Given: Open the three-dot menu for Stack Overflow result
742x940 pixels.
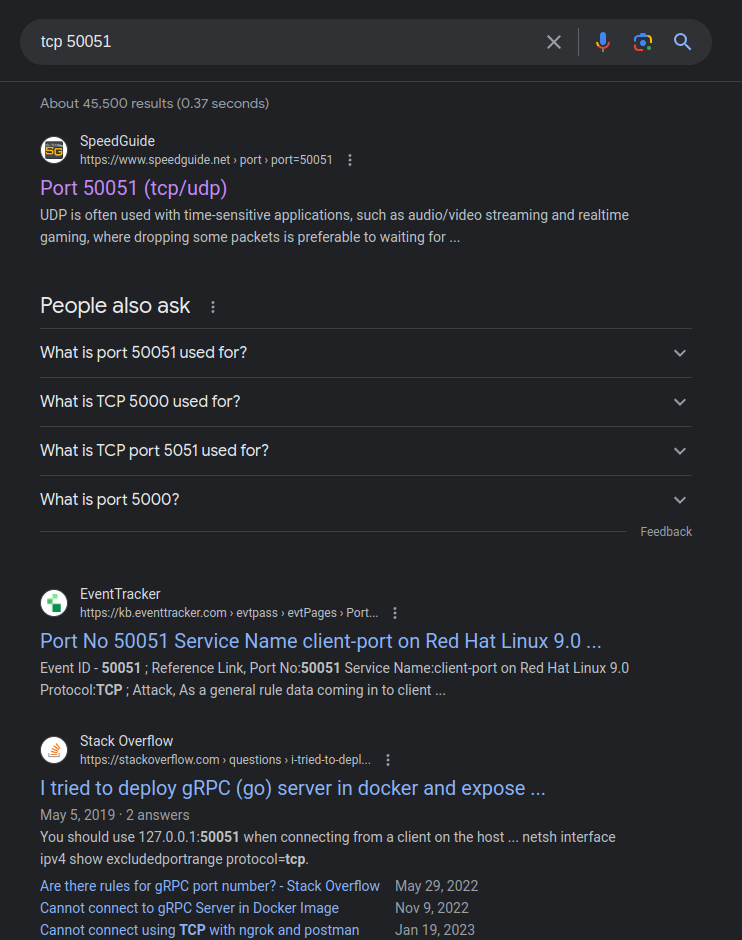Looking at the screenshot, I should 389,760.
